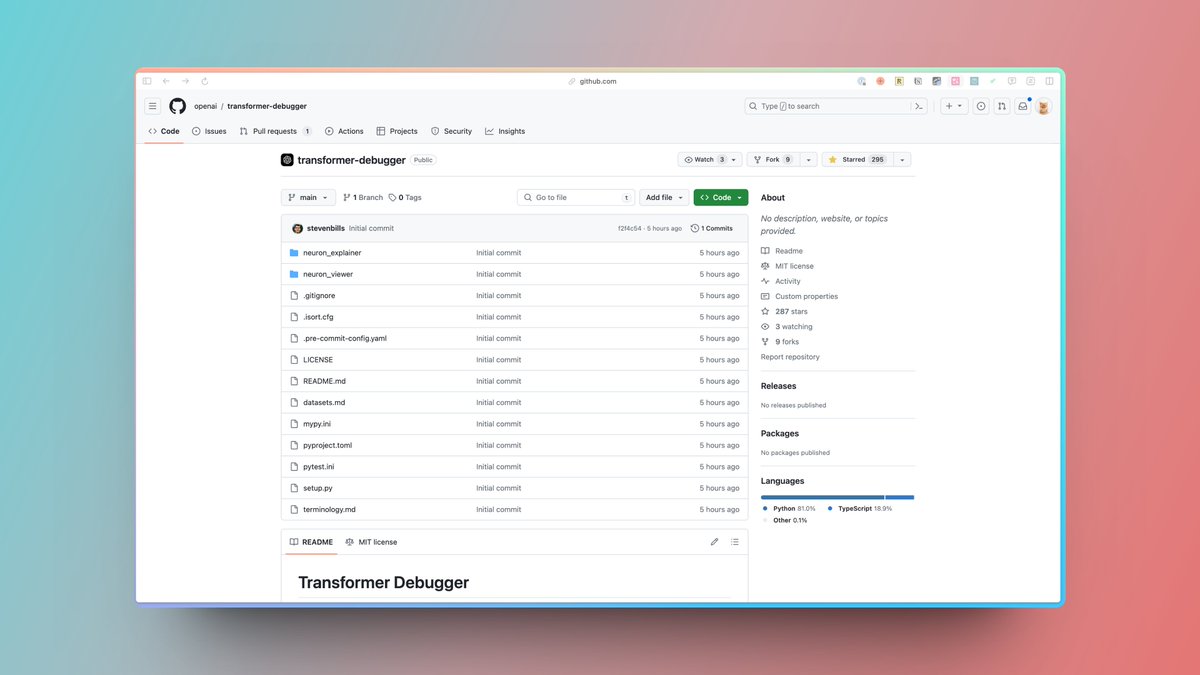The height and width of the screenshot is (675, 1200).
Task: Open the setup.py file
Action: [x=318, y=488]
